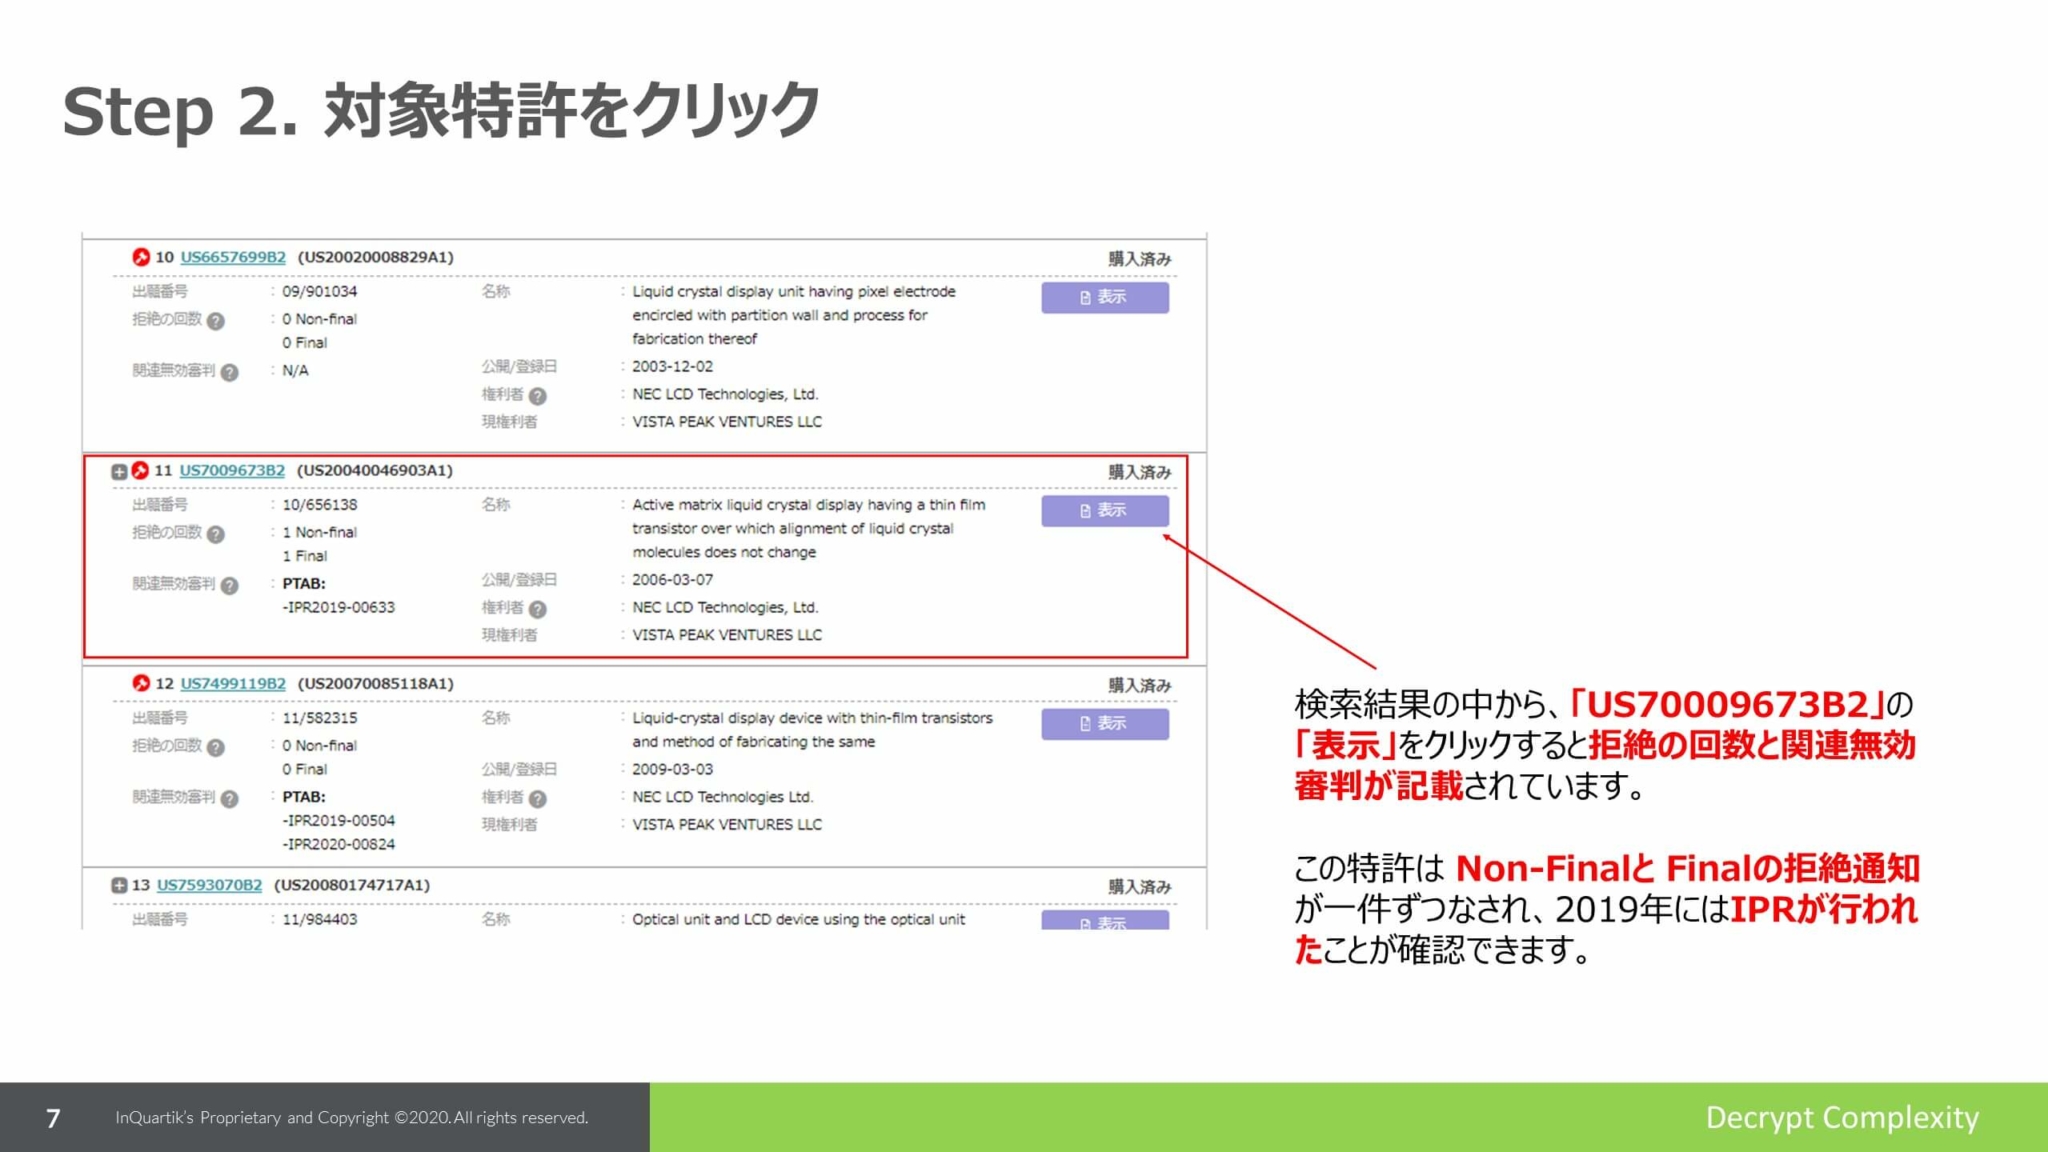
Task: Click red status icon on row 10
Action: (141, 257)
